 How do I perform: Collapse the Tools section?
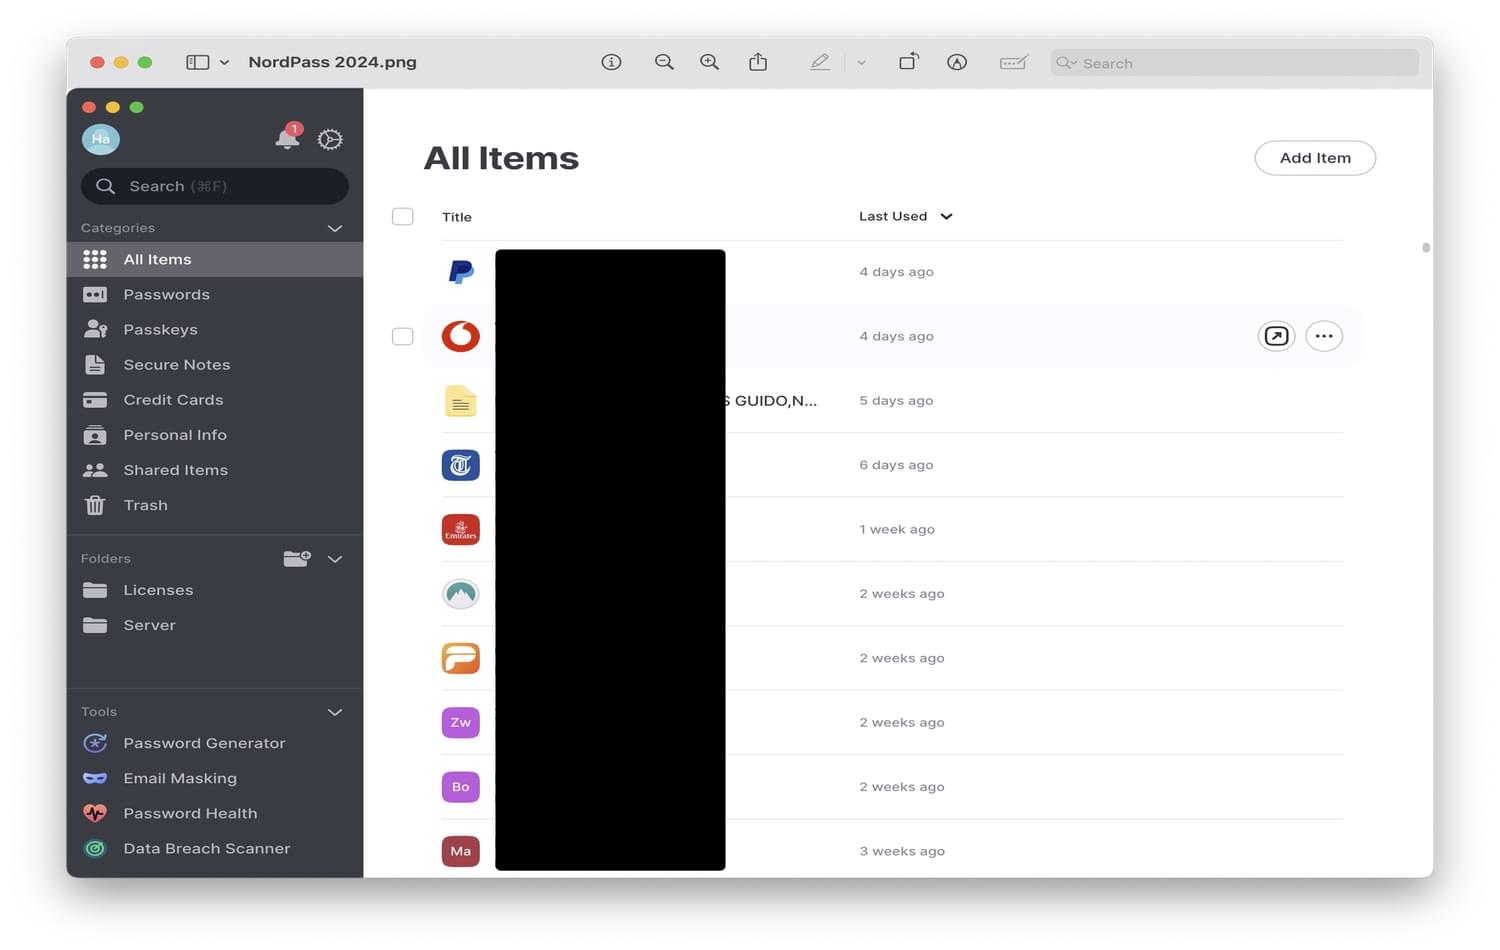pos(335,712)
